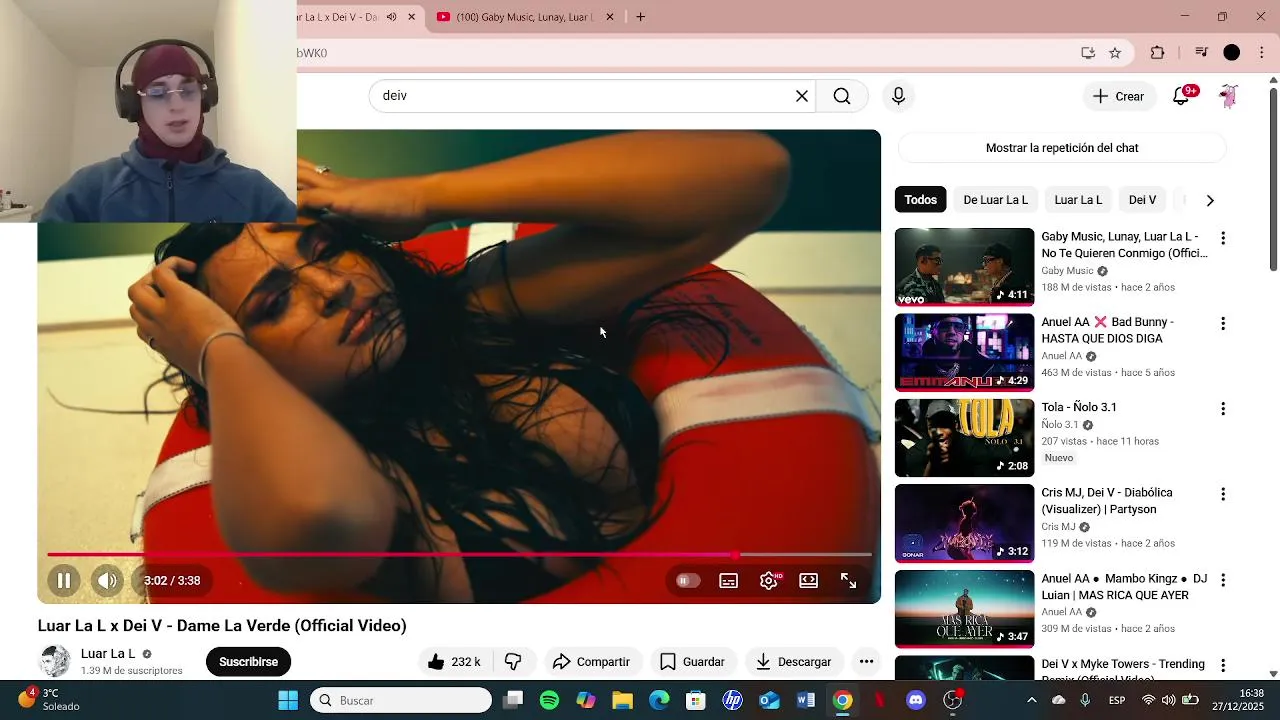
Task: Show more filter chips with the arrow
Action: pyautogui.click(x=1210, y=200)
